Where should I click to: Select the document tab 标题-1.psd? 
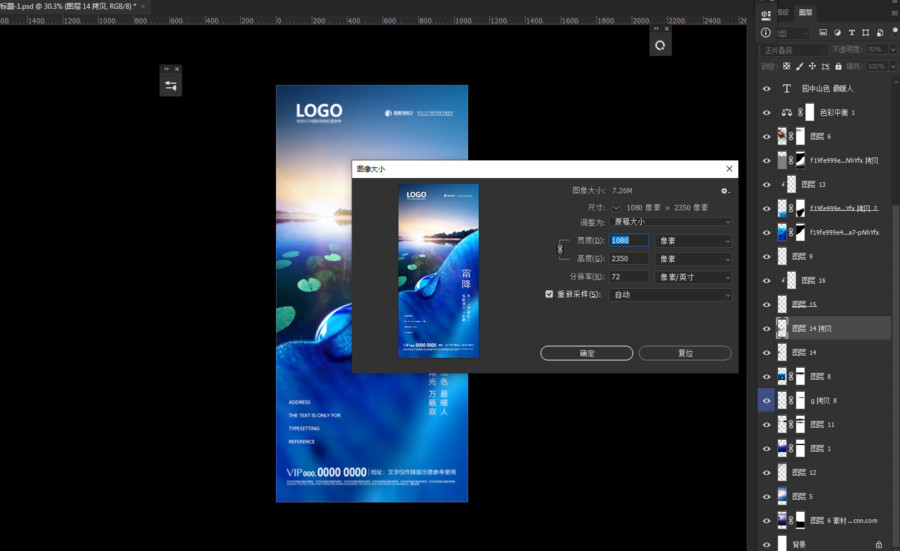click(68, 6)
